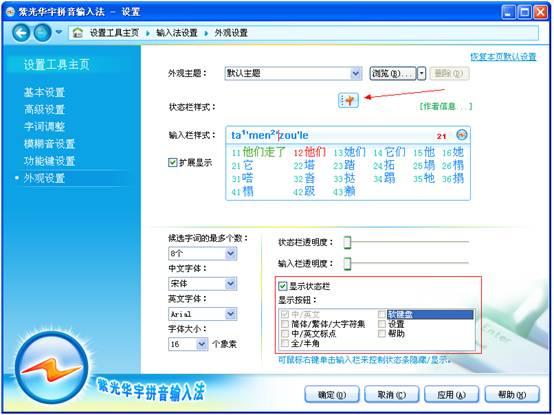Select 功能键设置 in sidebar
554x415 pixels.
[x=49, y=161]
